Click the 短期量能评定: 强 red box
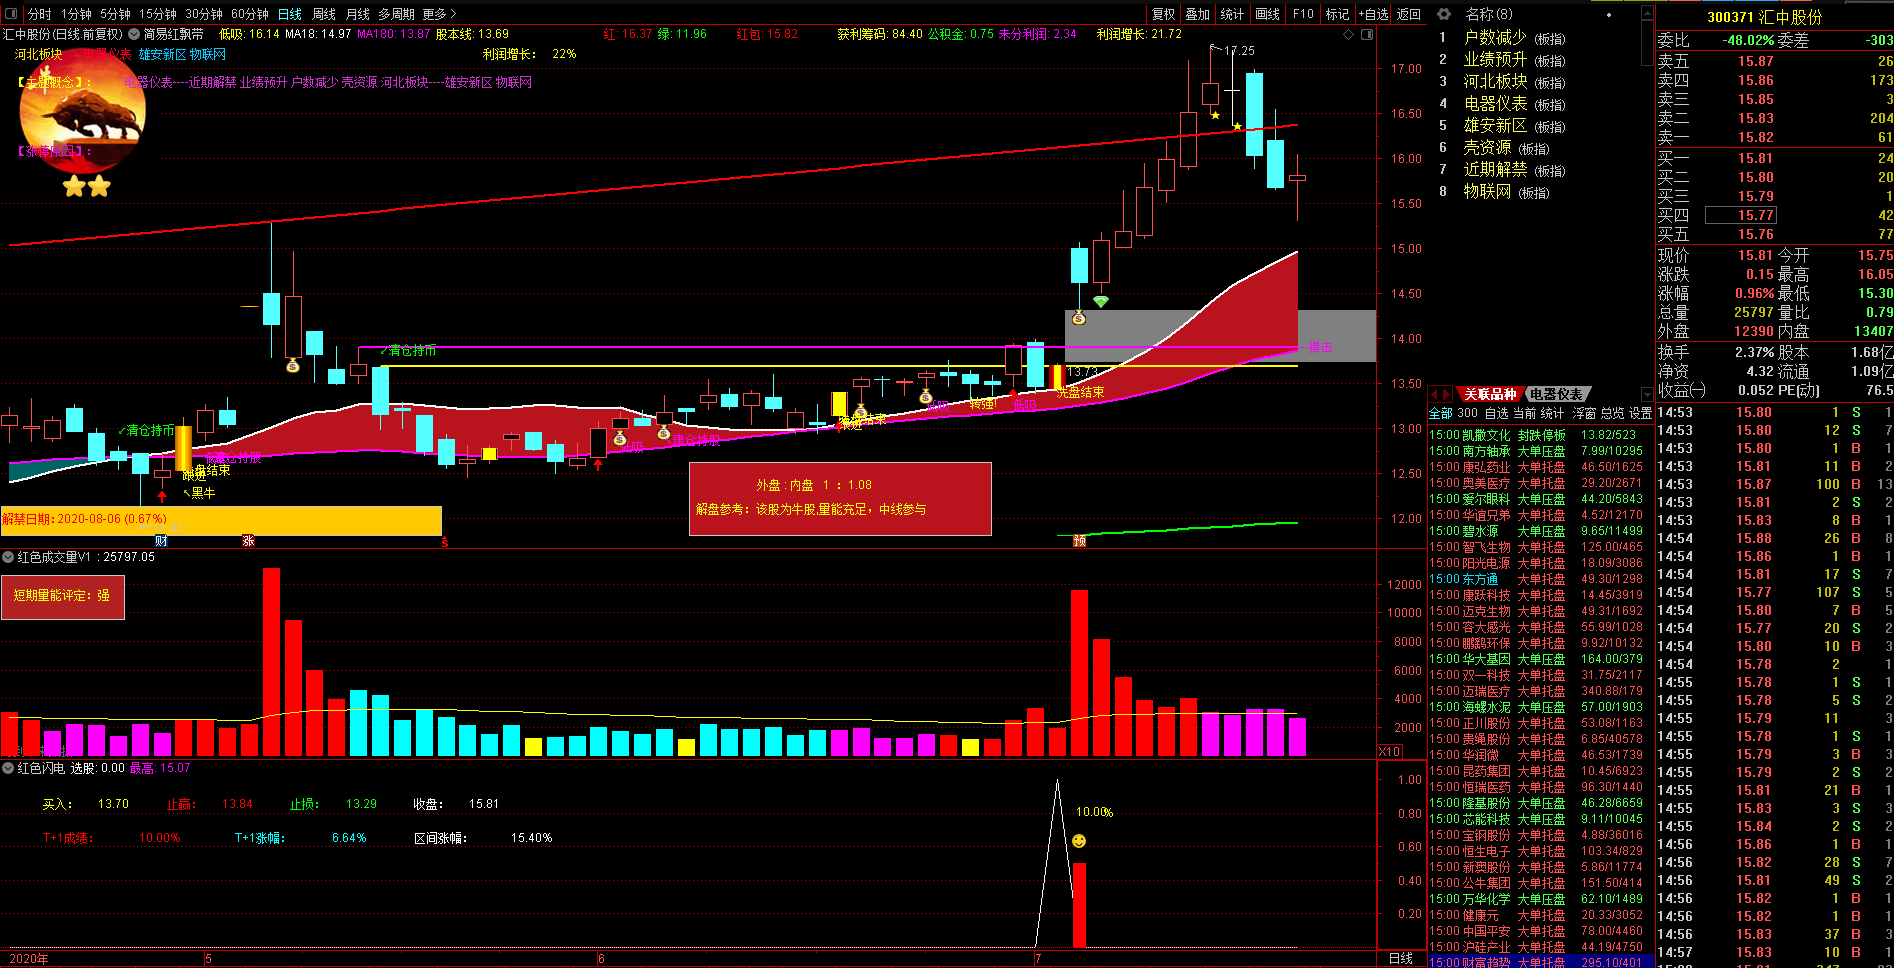This screenshot has width=1894, height=968. point(62,596)
